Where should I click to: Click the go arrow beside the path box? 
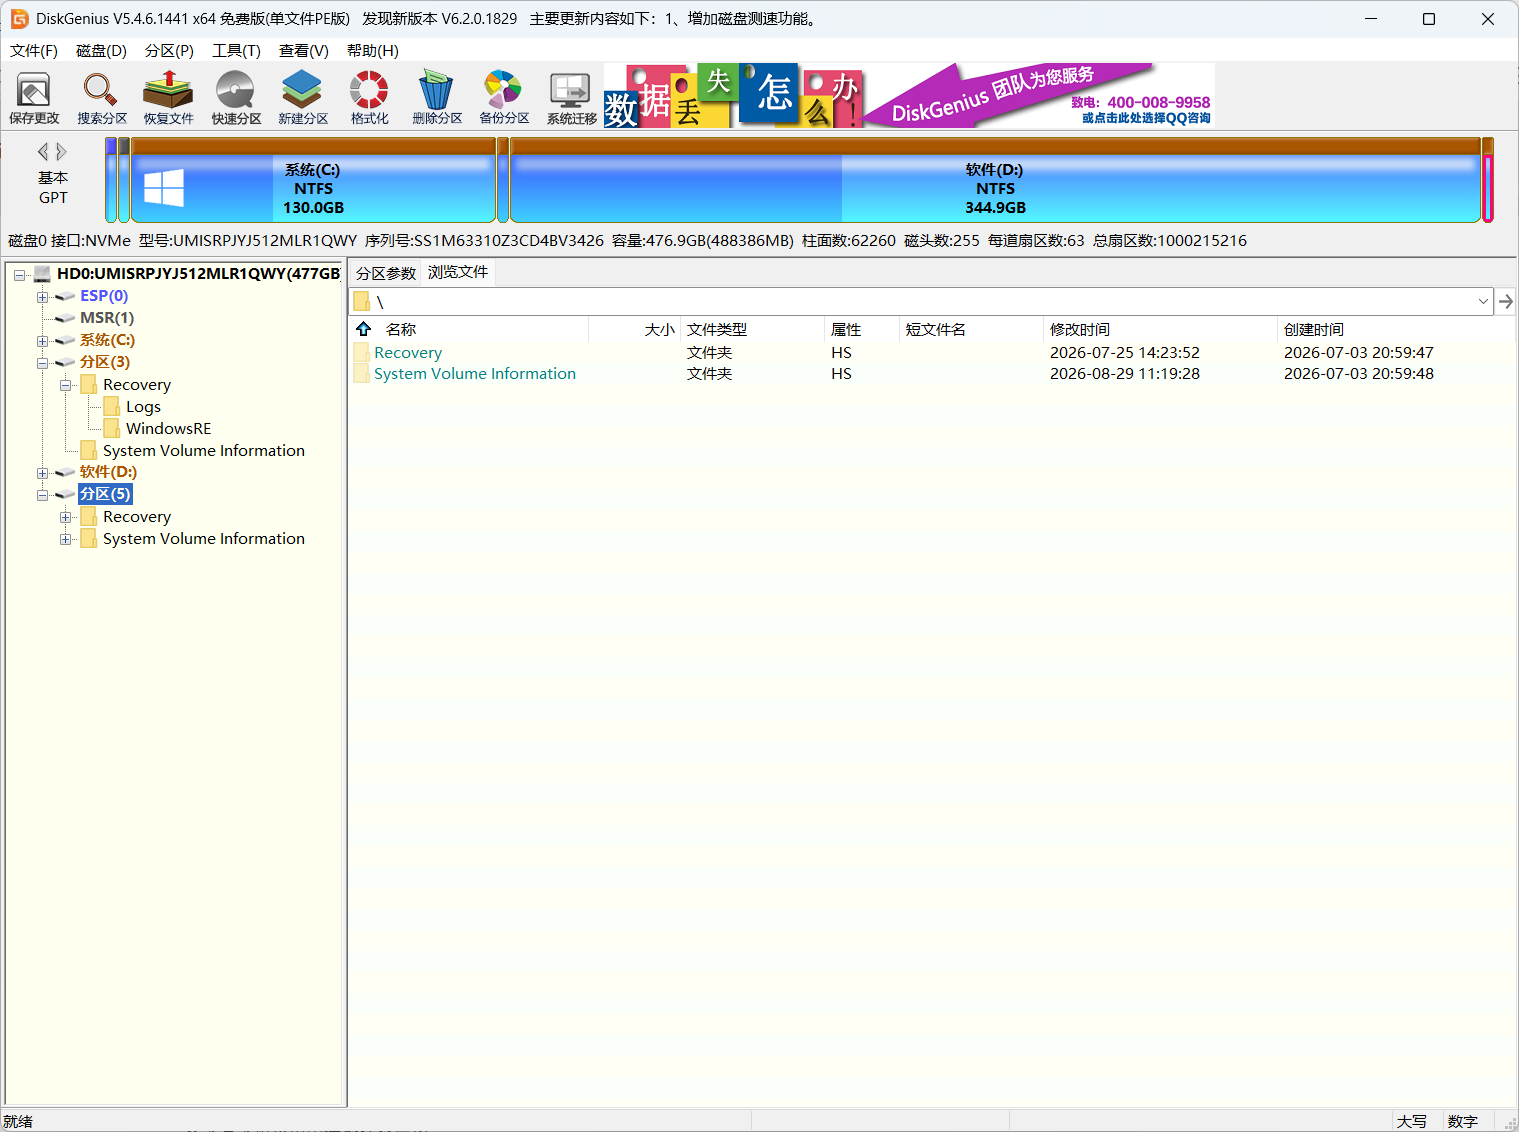click(1506, 301)
